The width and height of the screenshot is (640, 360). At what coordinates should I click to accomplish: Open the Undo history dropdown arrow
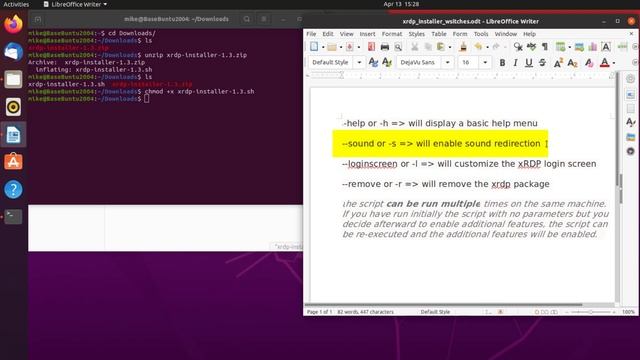tap(487, 47)
